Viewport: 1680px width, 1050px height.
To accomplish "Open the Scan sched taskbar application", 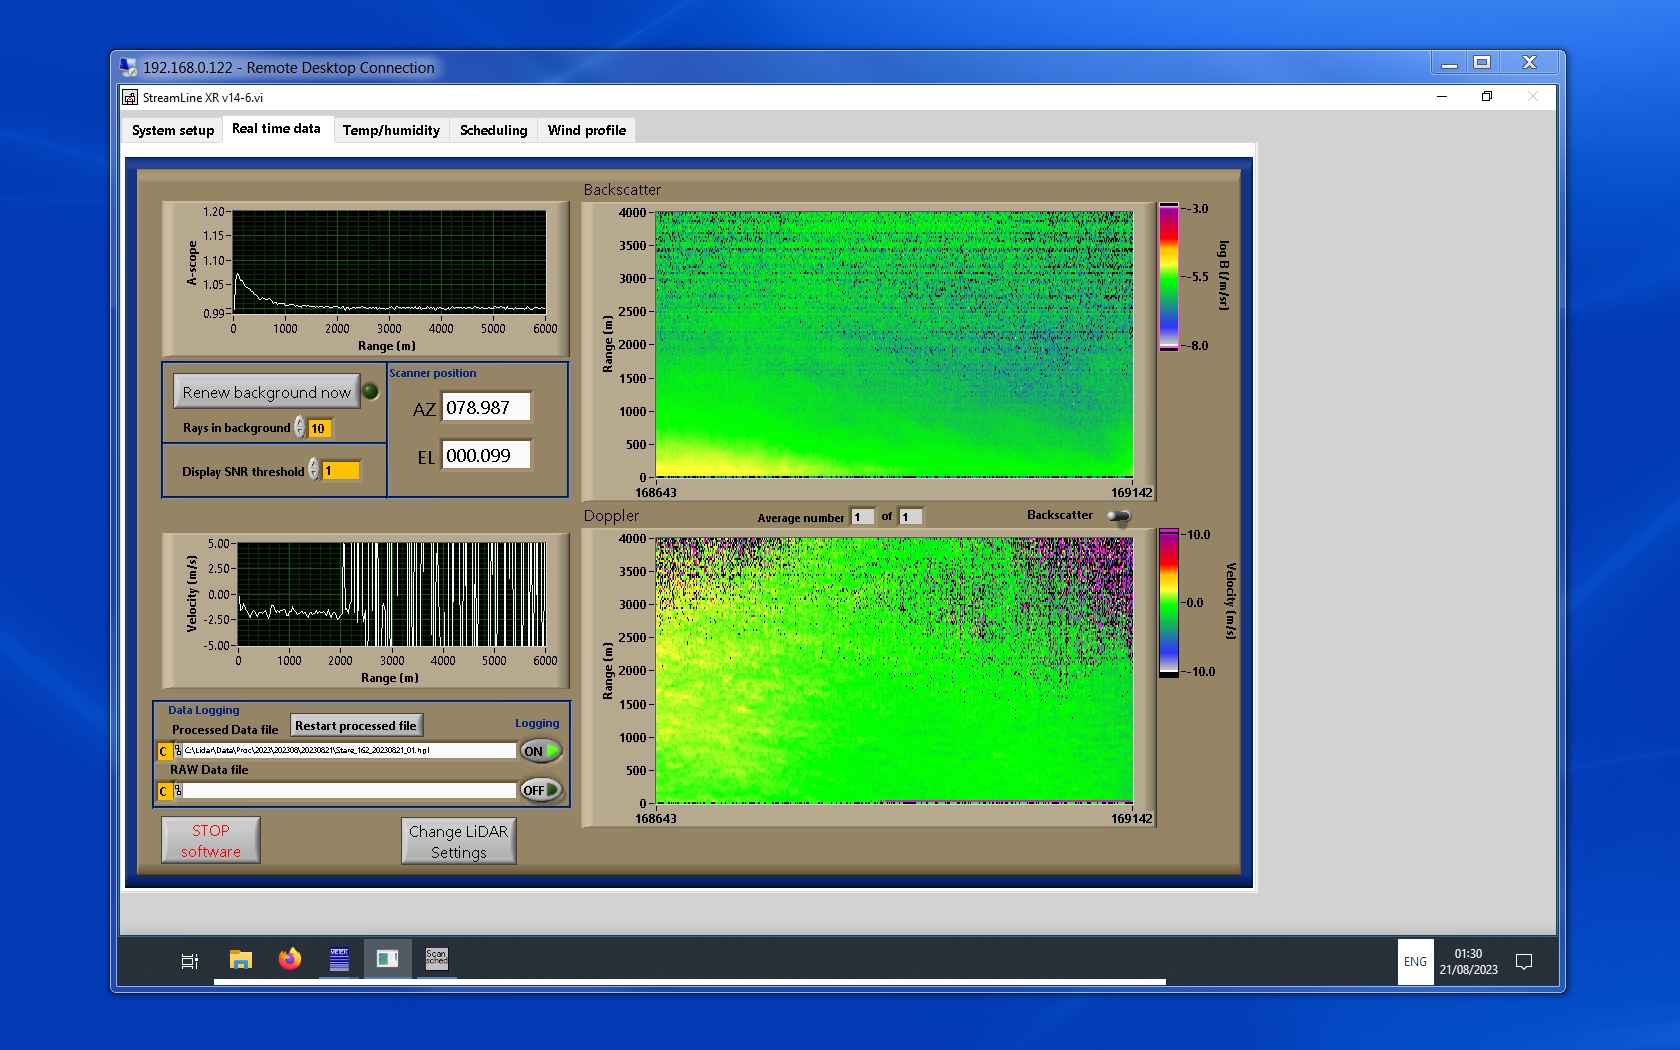I will (437, 960).
